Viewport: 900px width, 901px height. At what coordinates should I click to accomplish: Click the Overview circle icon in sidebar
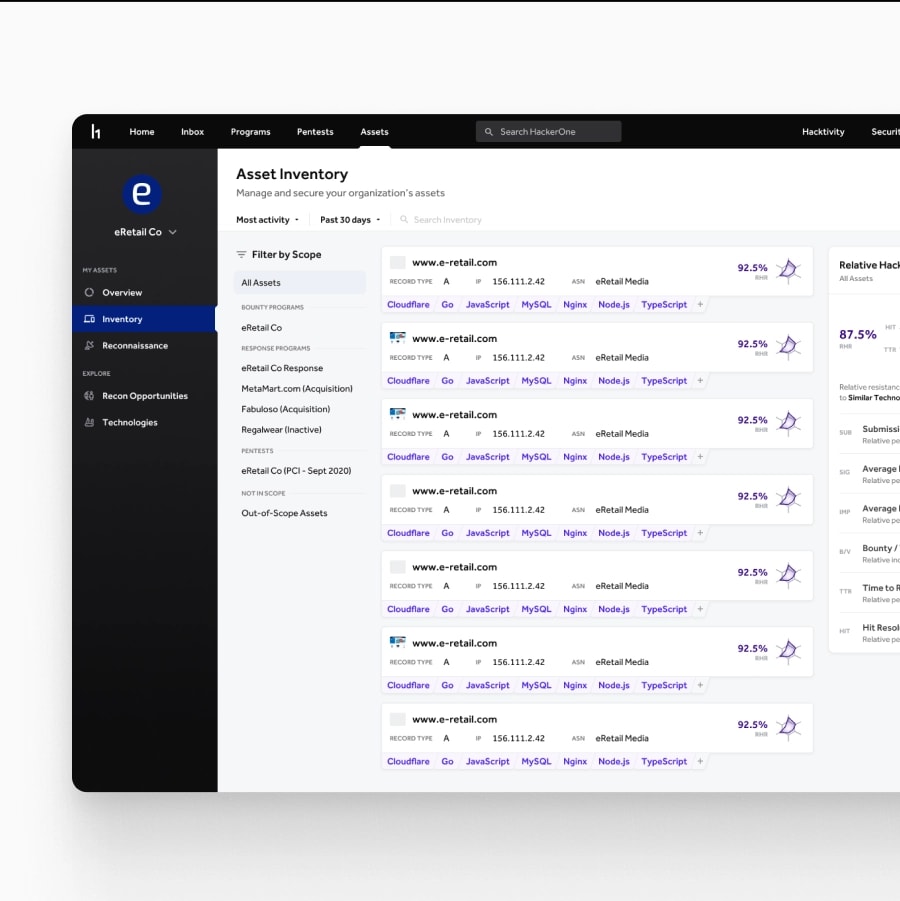89,292
